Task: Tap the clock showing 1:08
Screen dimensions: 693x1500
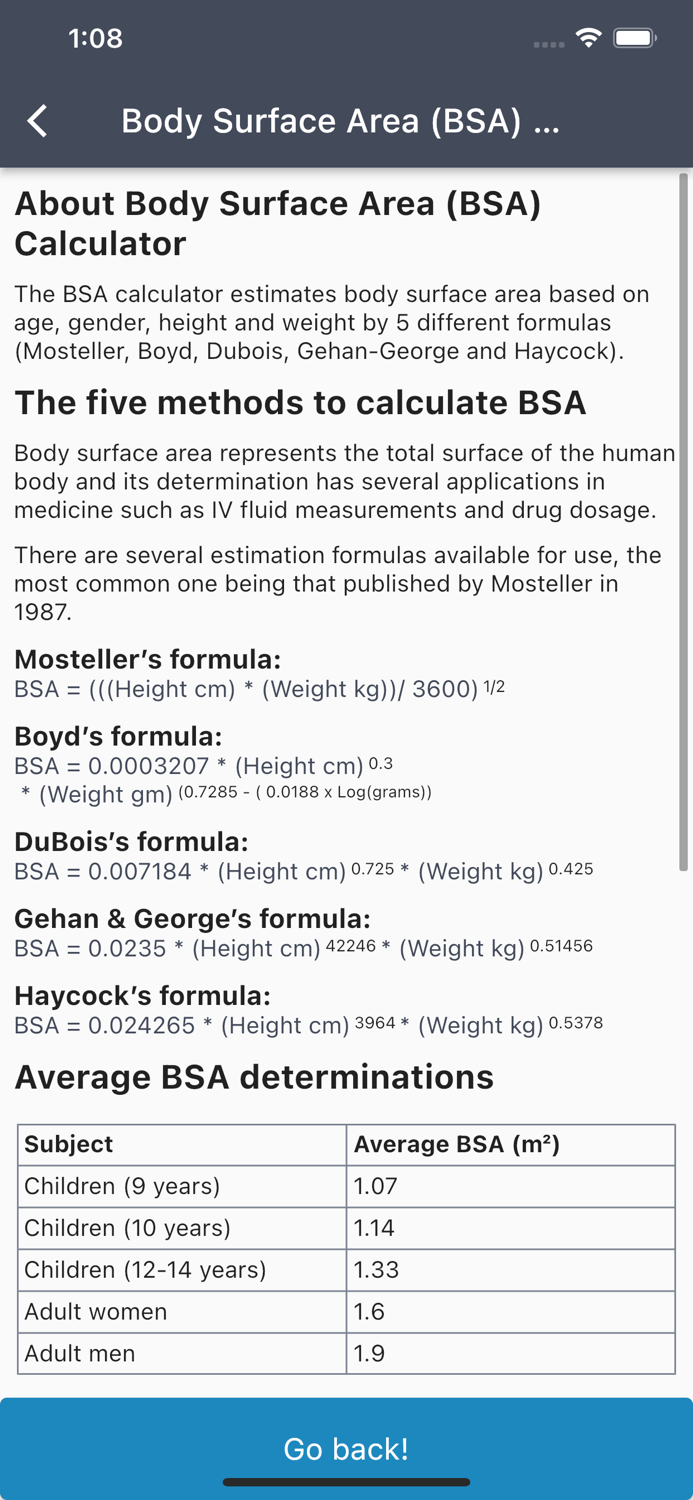Action: point(96,38)
